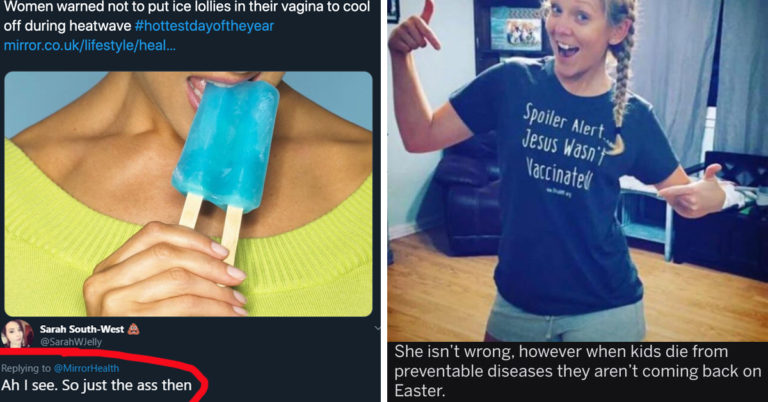
Task: Open the #hottestdayoftheyear hashtag link
Action: click(x=204, y=25)
